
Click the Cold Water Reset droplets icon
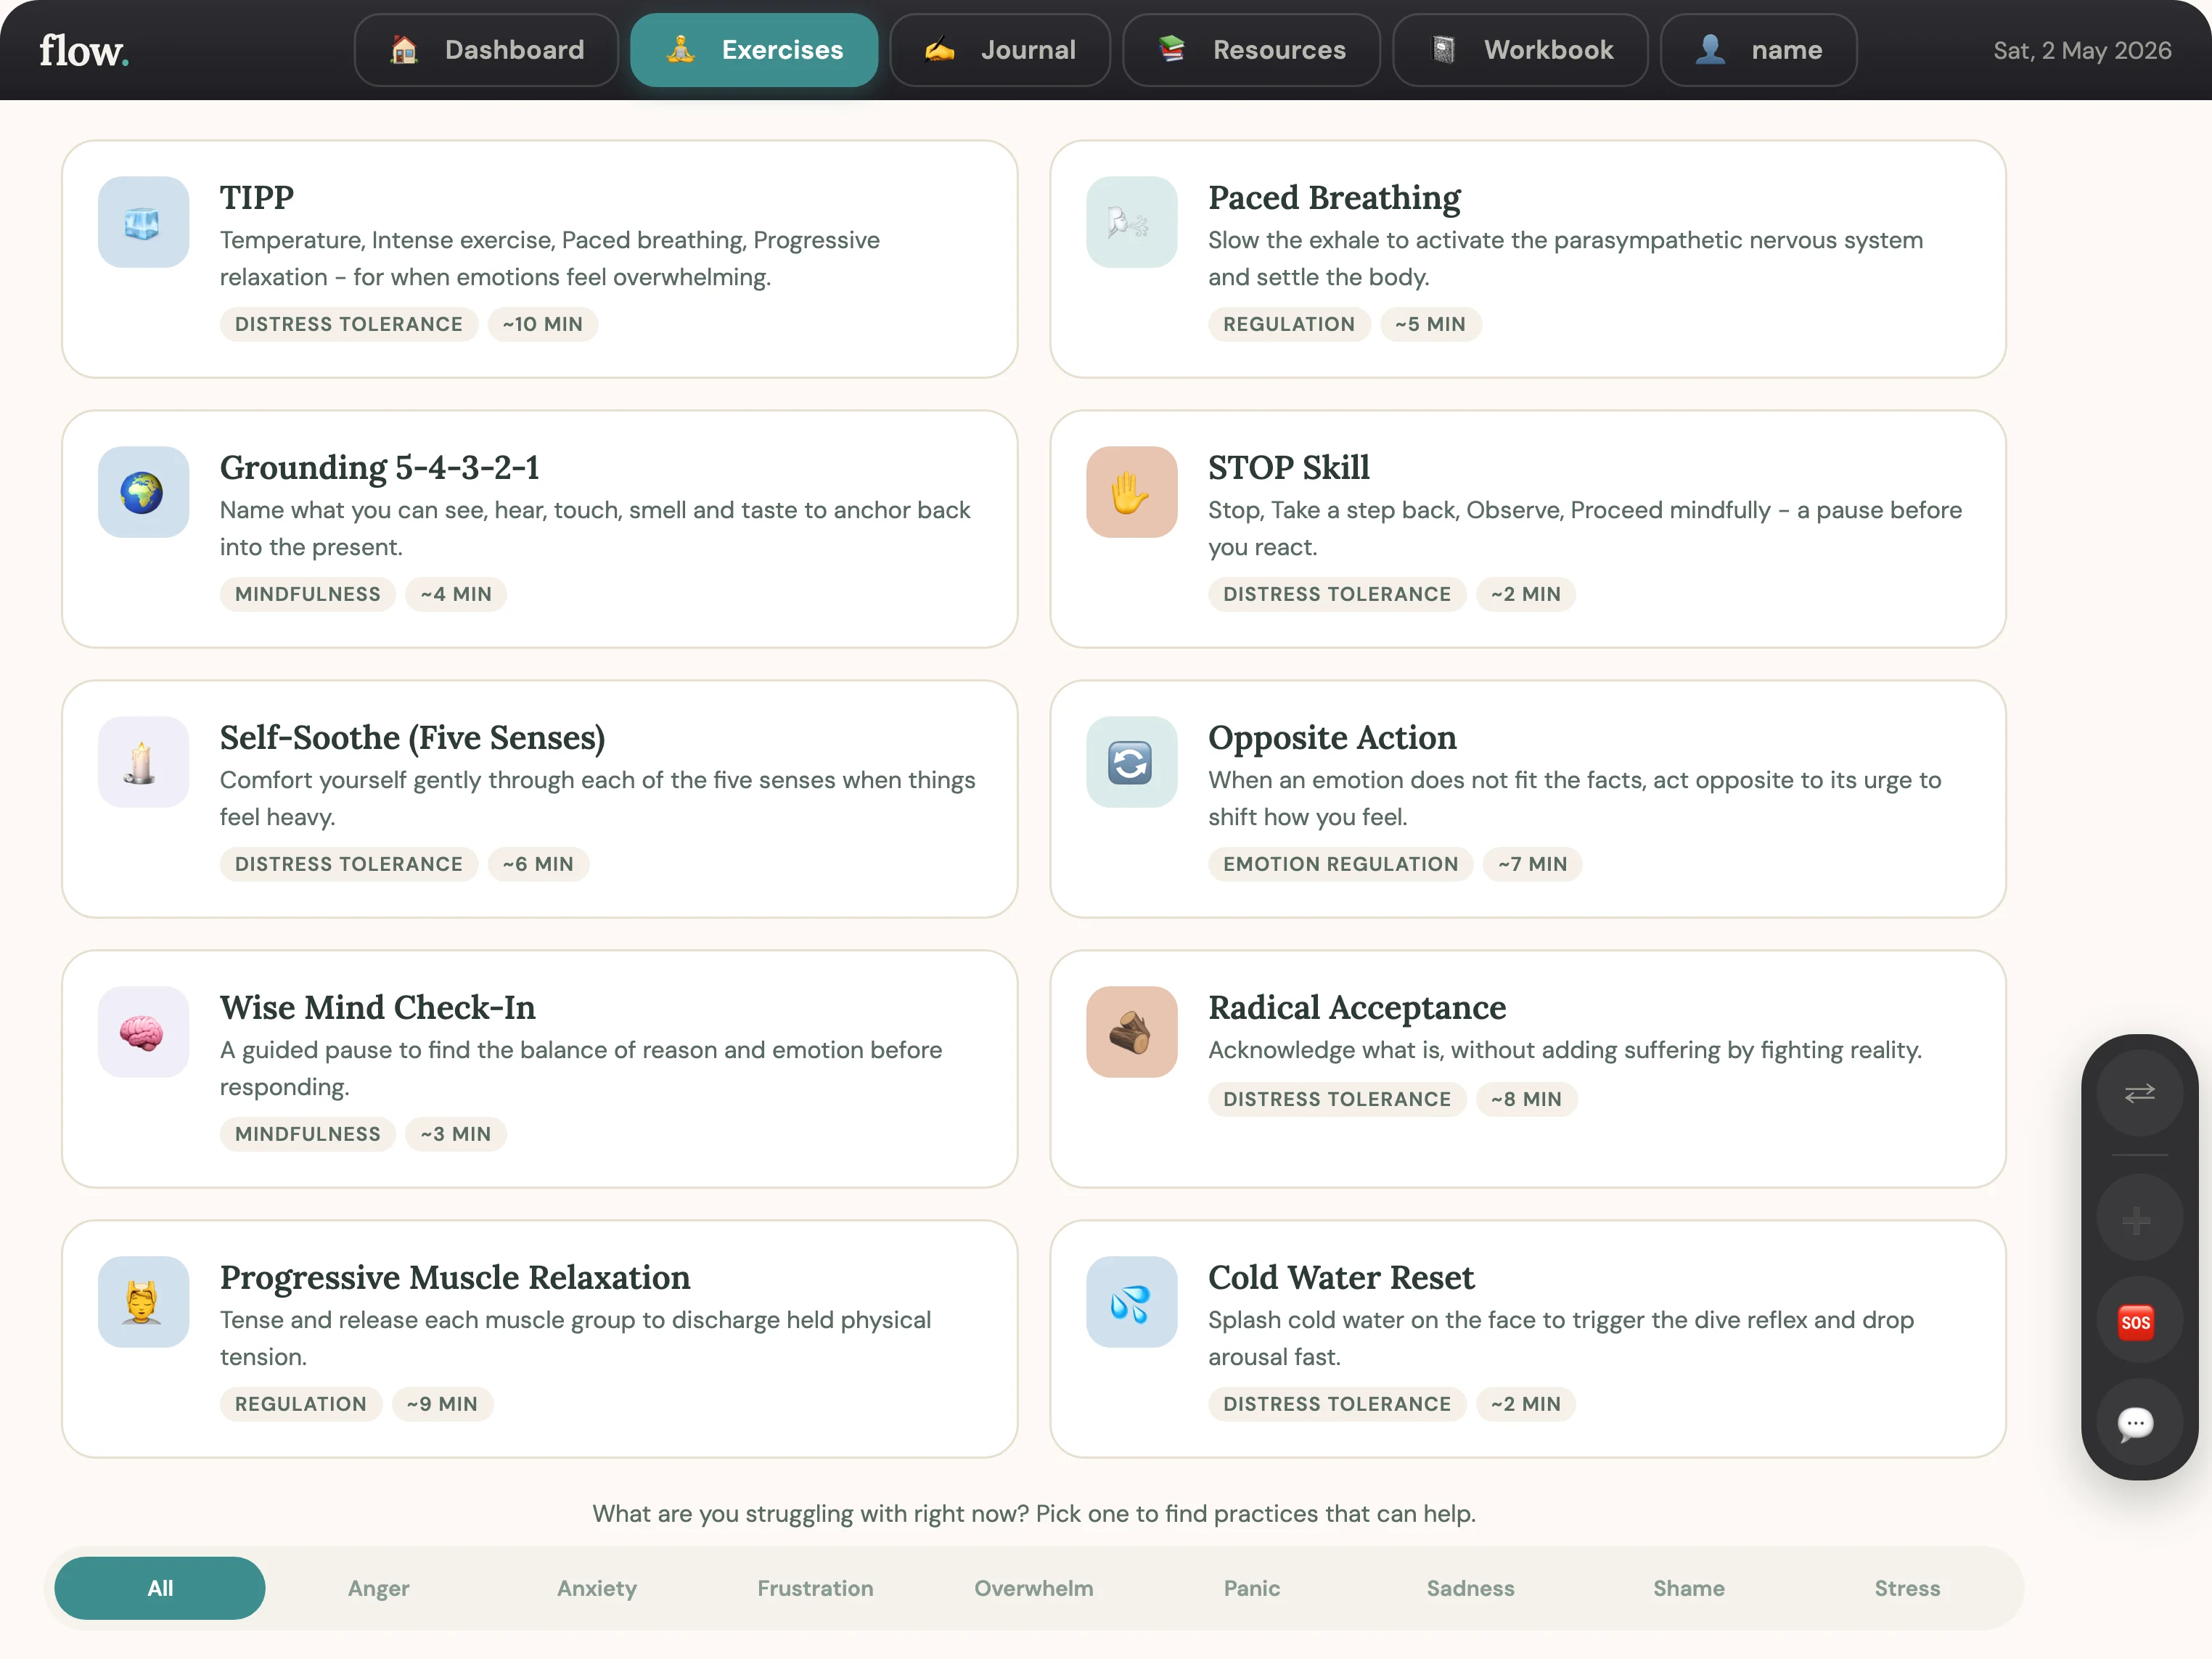[x=1131, y=1302]
